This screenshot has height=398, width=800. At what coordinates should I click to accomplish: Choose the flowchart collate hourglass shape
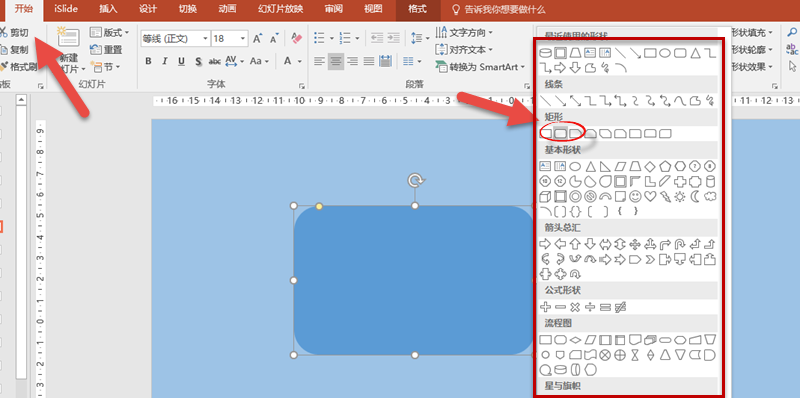coord(635,354)
